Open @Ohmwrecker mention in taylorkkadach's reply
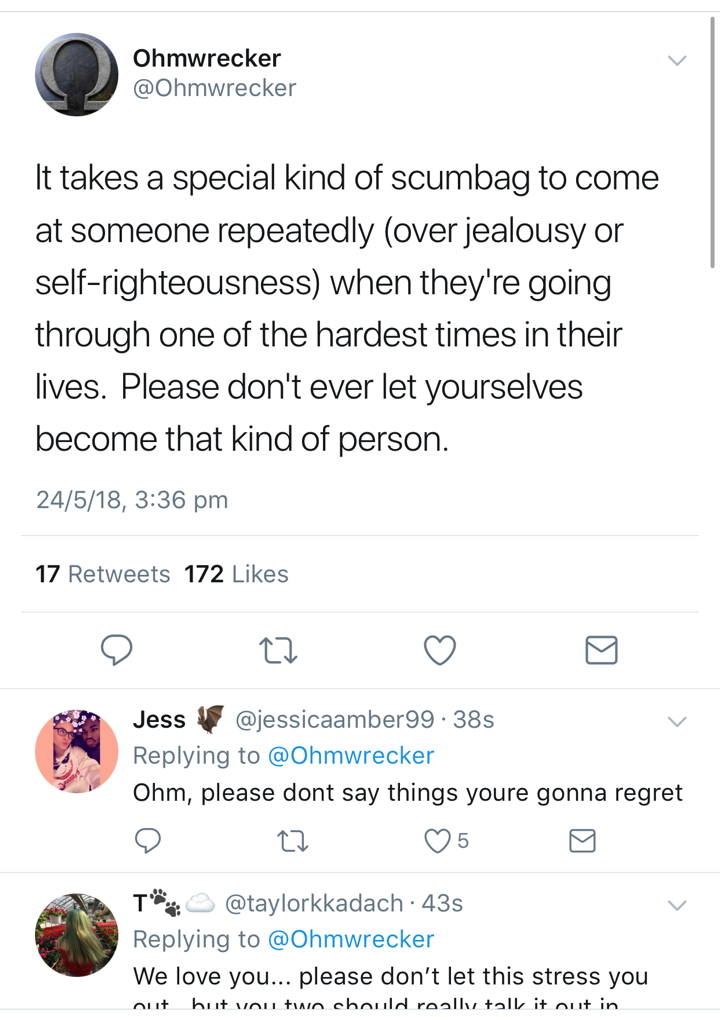 coord(351,939)
